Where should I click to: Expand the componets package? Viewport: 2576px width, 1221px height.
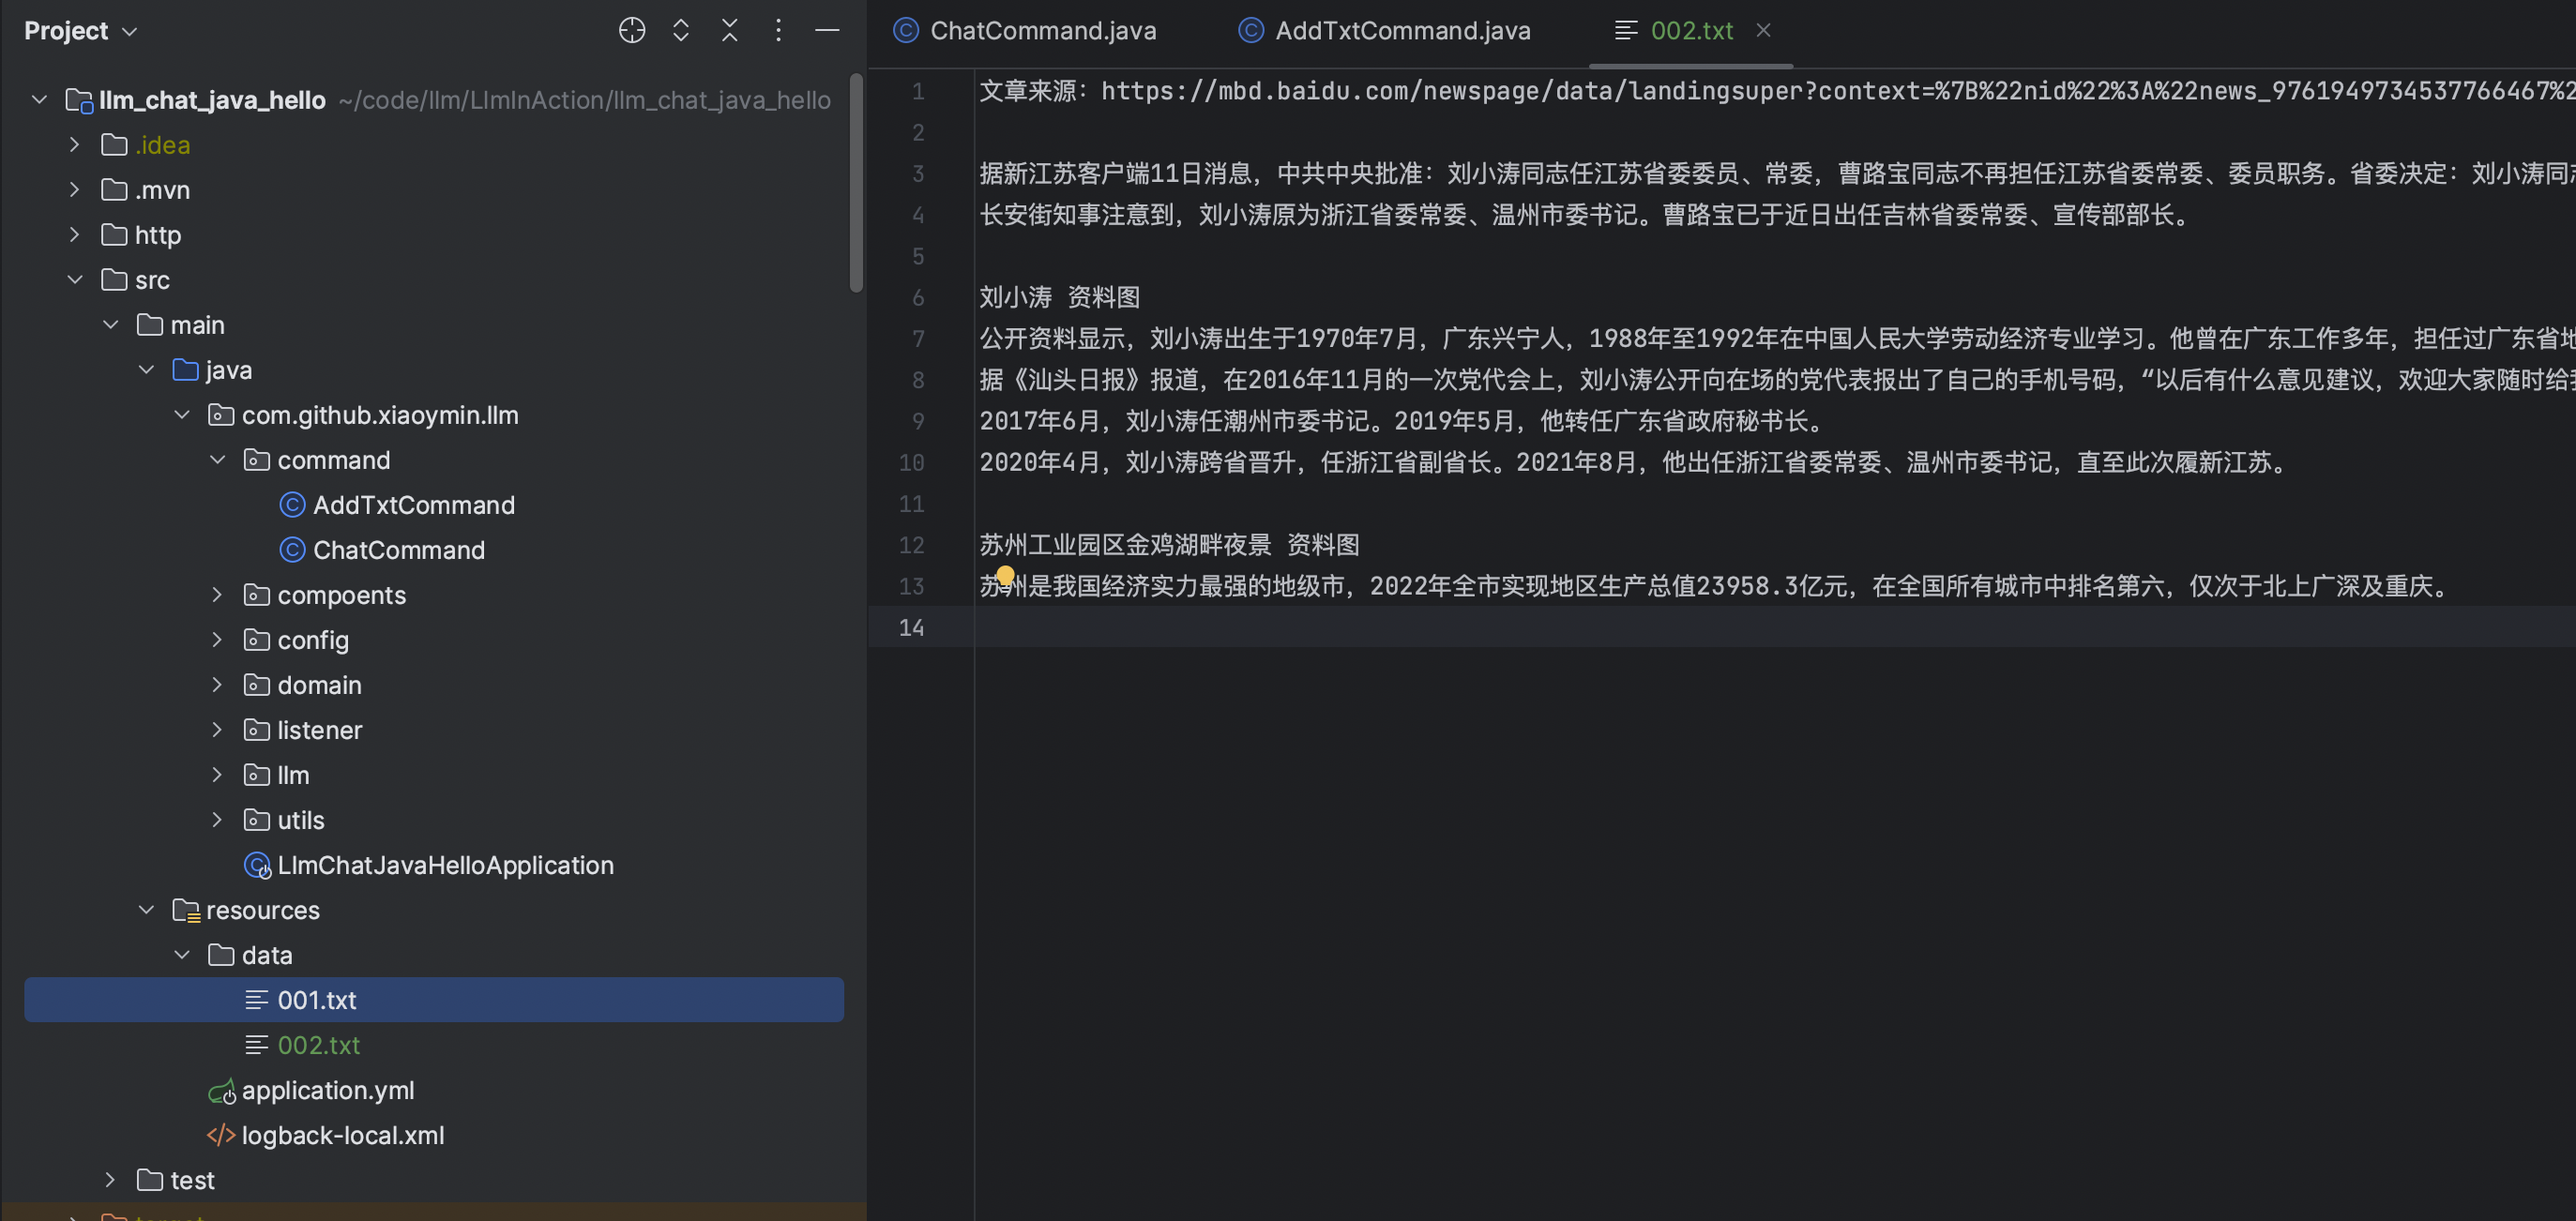point(217,594)
